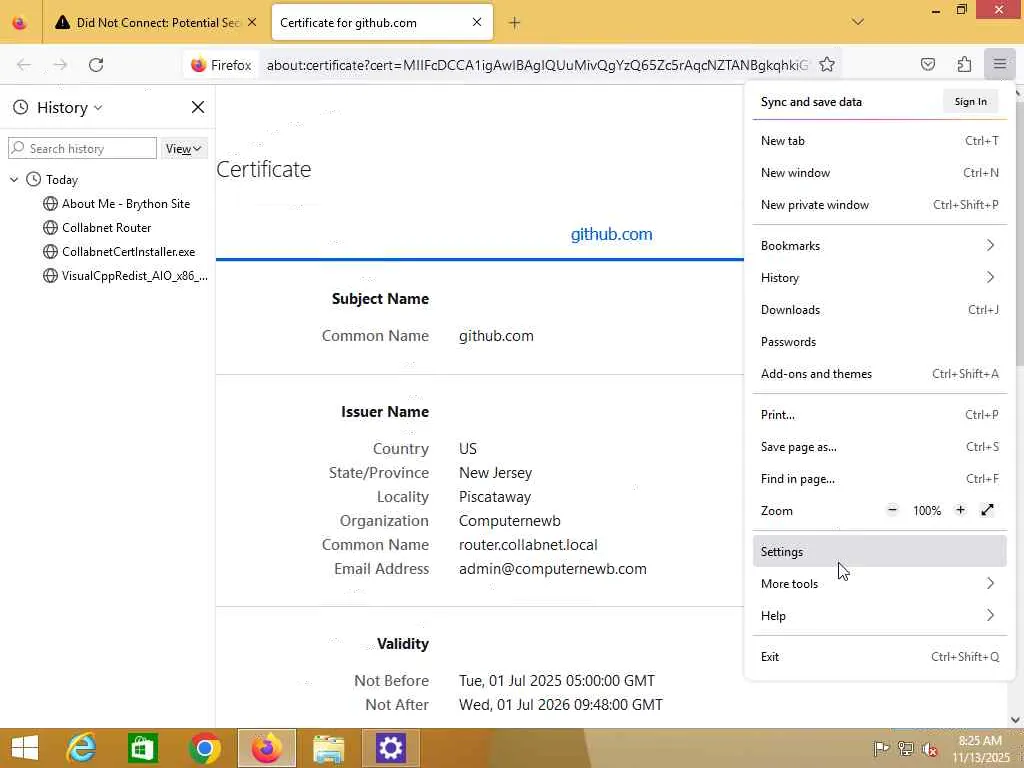The width and height of the screenshot is (1024, 768).
Task: Open Windows Store taskbar icon
Action: pos(143,748)
